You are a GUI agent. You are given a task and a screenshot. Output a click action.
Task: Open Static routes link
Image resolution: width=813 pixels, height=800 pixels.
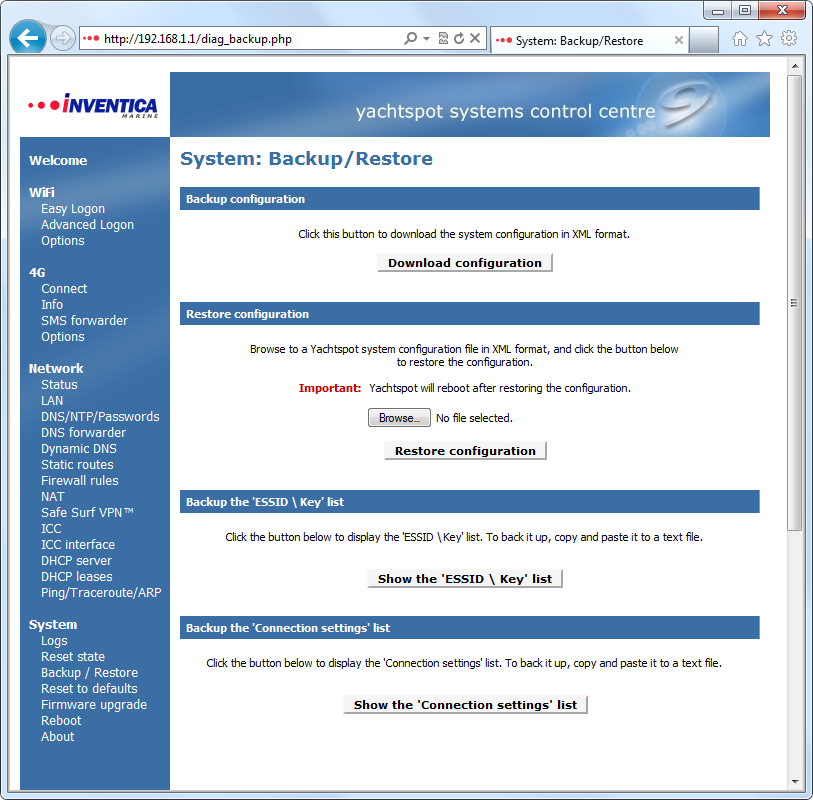pyautogui.click(x=77, y=465)
